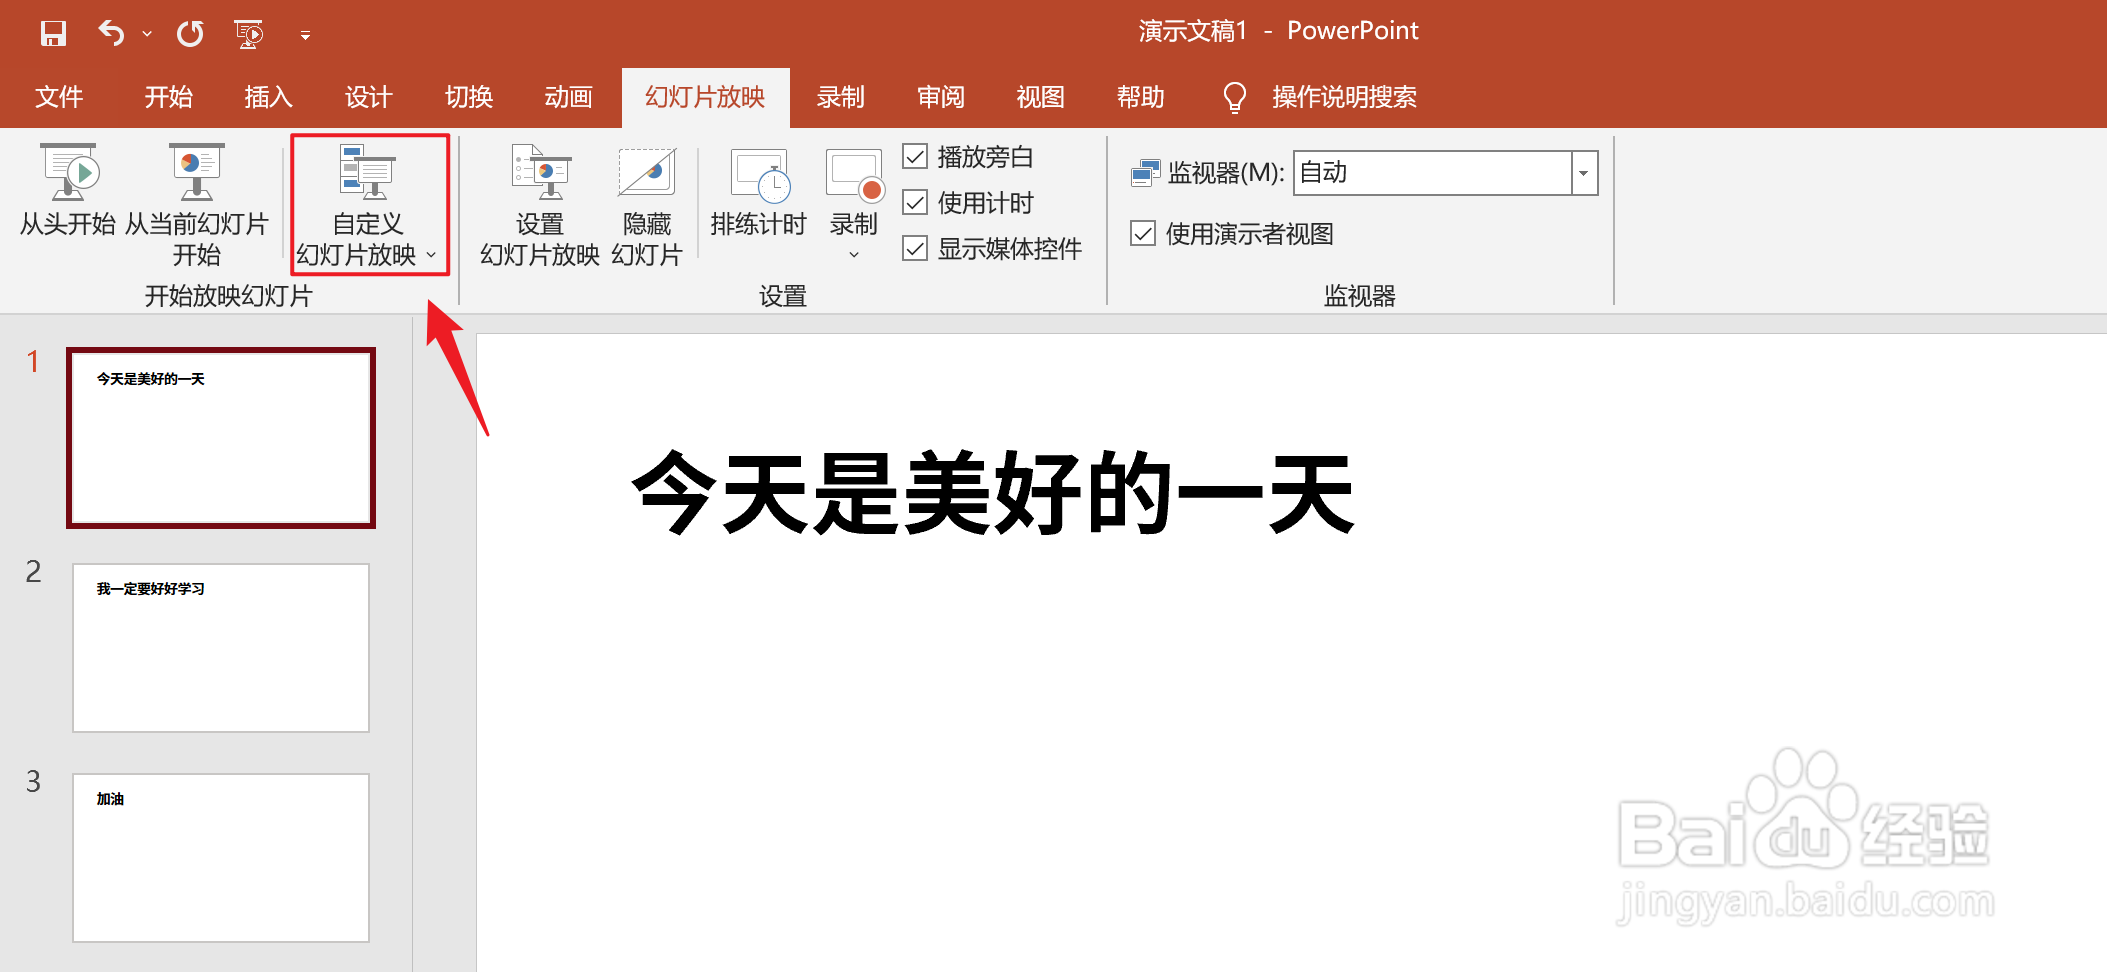Switch to the 视图 ribbon tab
This screenshot has height=972, width=2107.
[1040, 97]
